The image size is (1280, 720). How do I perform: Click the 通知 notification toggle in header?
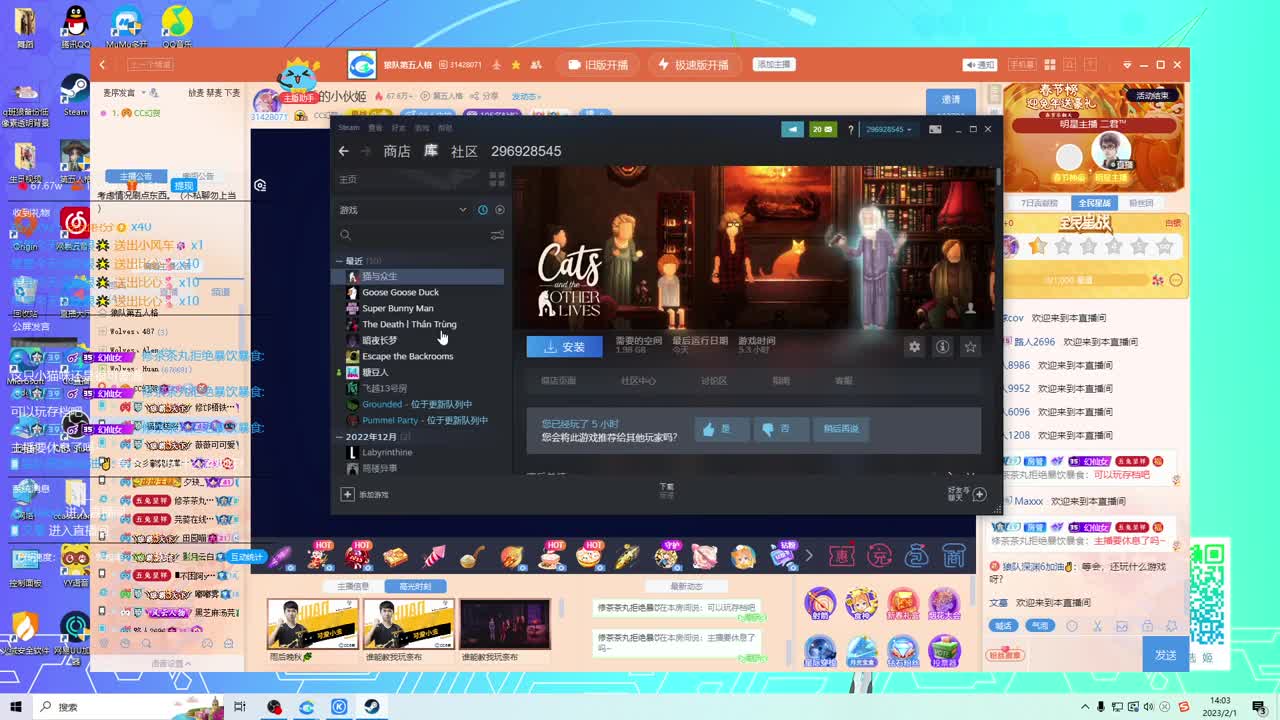click(980, 65)
